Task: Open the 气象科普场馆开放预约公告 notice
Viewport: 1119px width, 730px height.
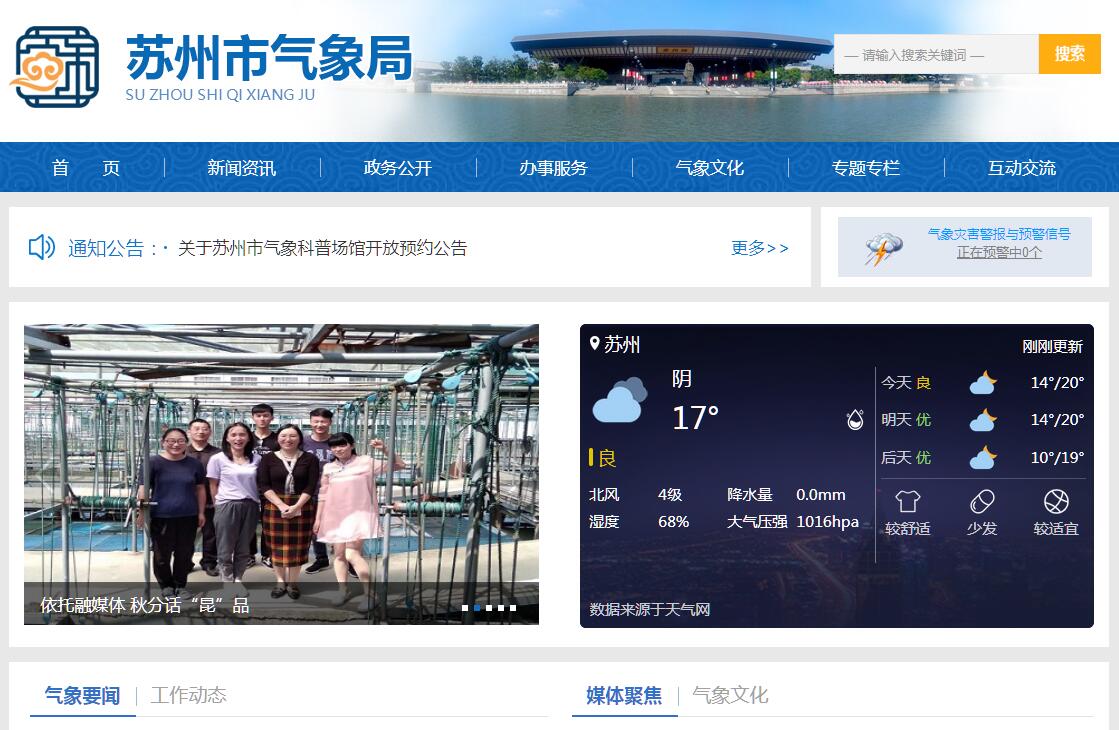Action: (x=322, y=248)
